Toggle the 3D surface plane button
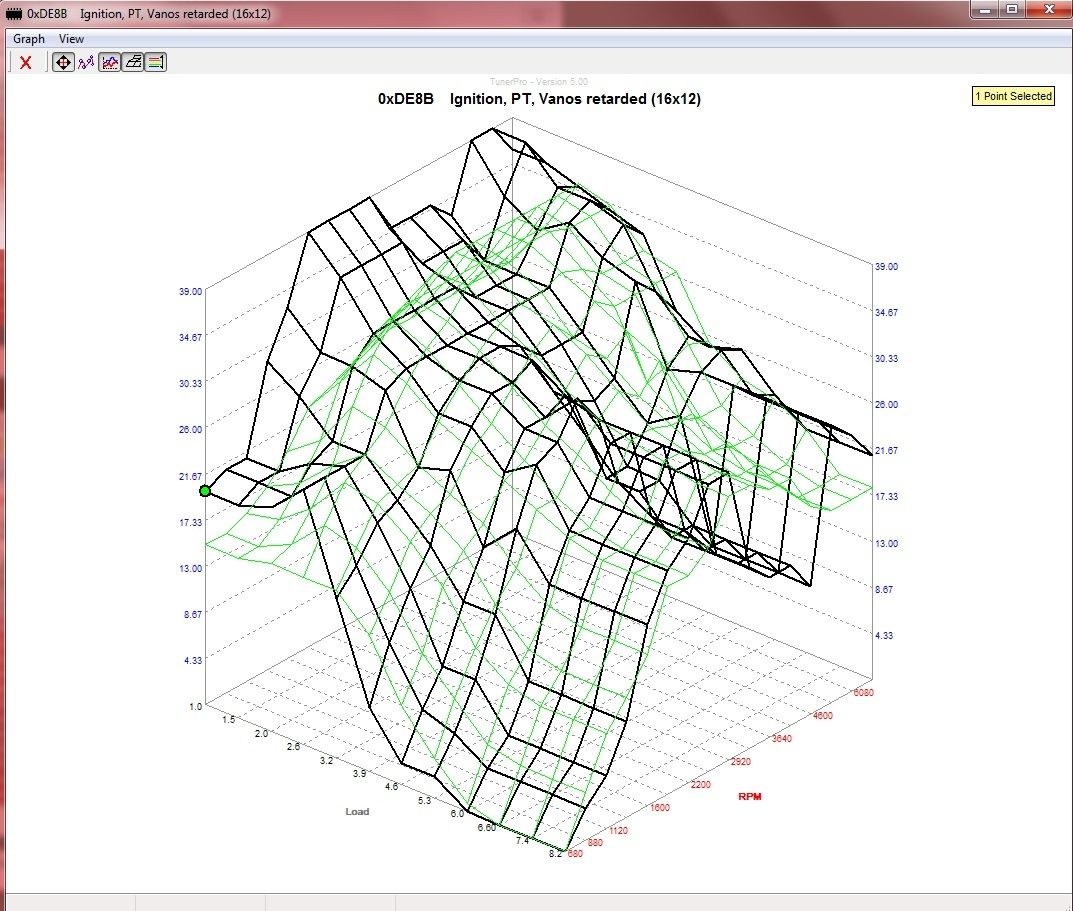 coord(132,63)
